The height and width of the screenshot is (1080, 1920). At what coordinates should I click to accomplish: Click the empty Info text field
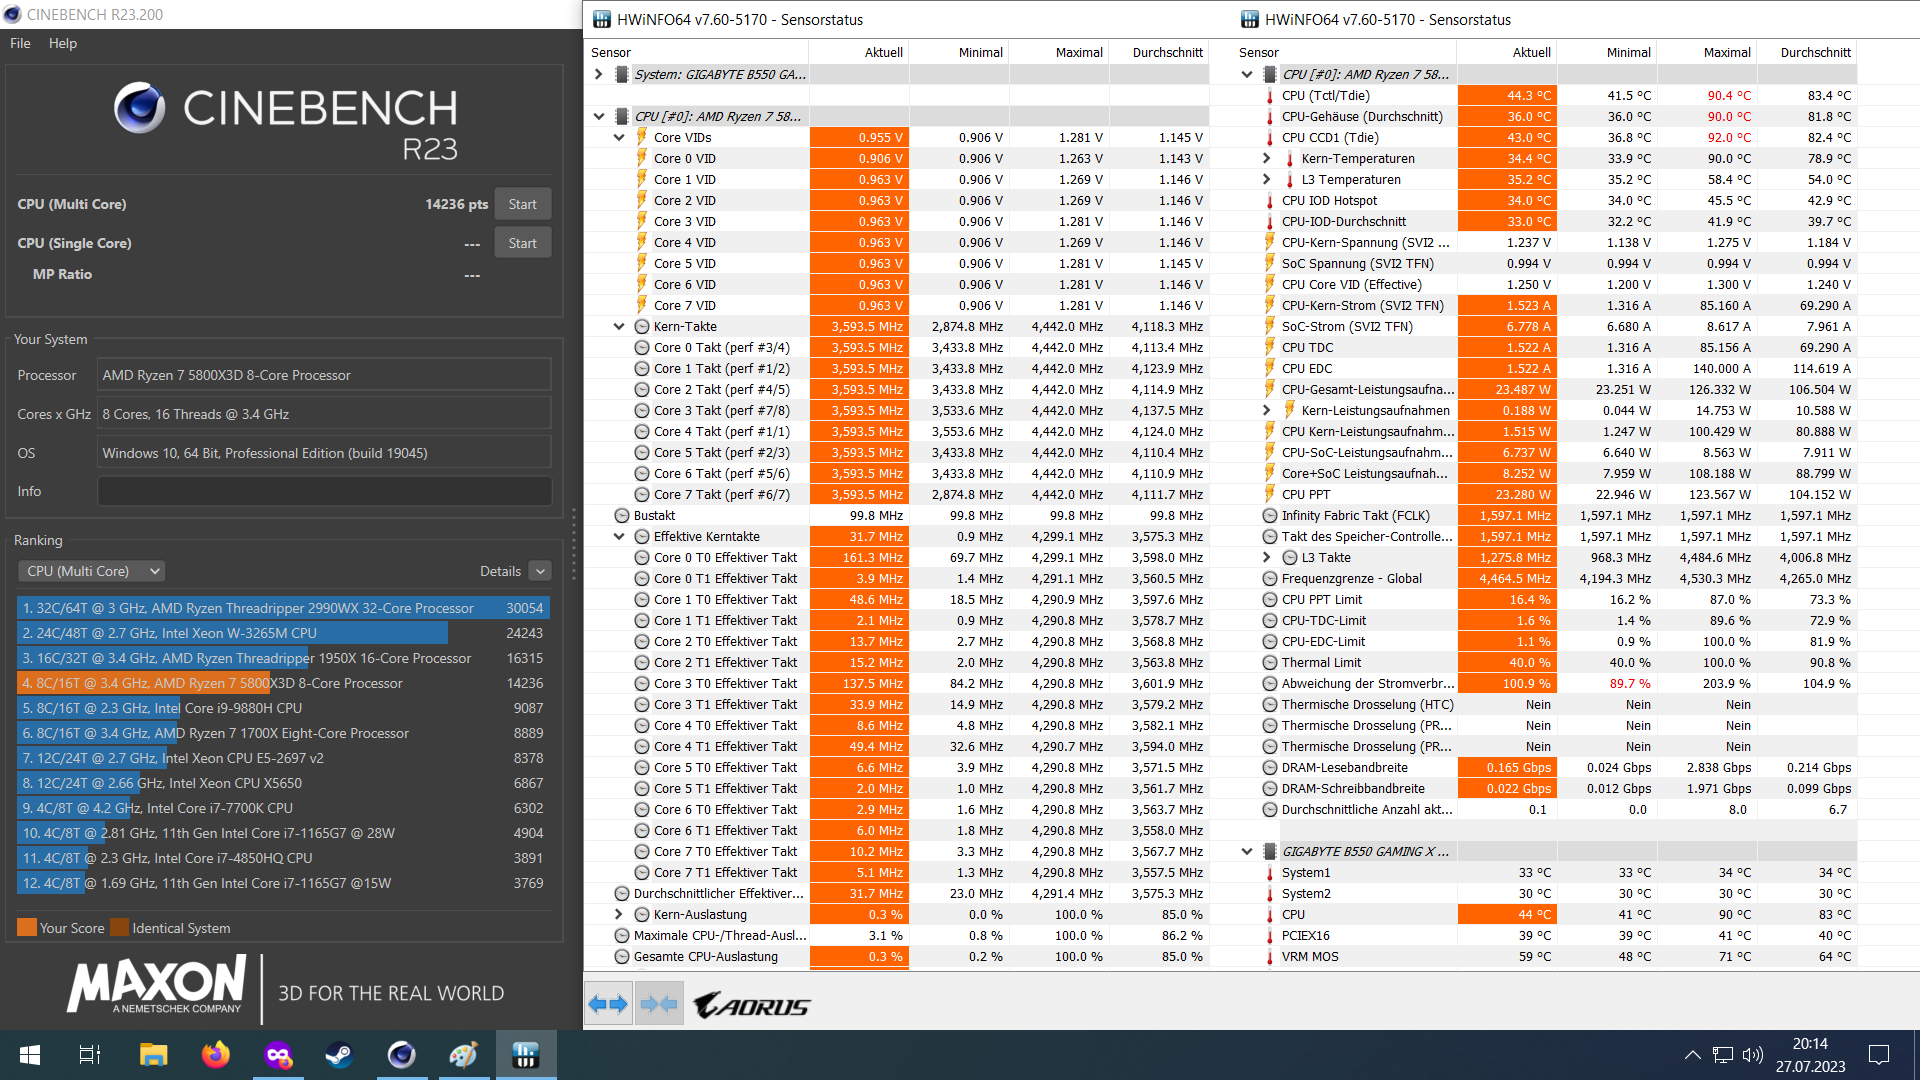pyautogui.click(x=324, y=491)
